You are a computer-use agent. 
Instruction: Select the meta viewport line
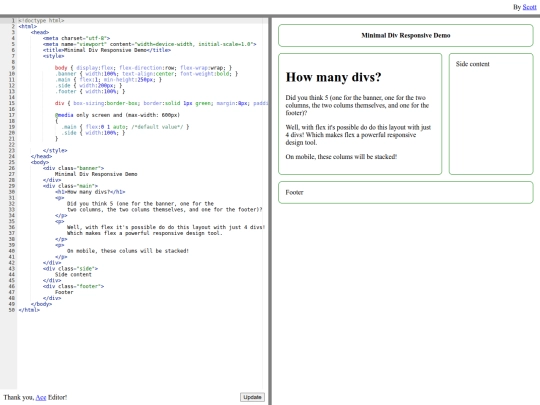click(149, 44)
